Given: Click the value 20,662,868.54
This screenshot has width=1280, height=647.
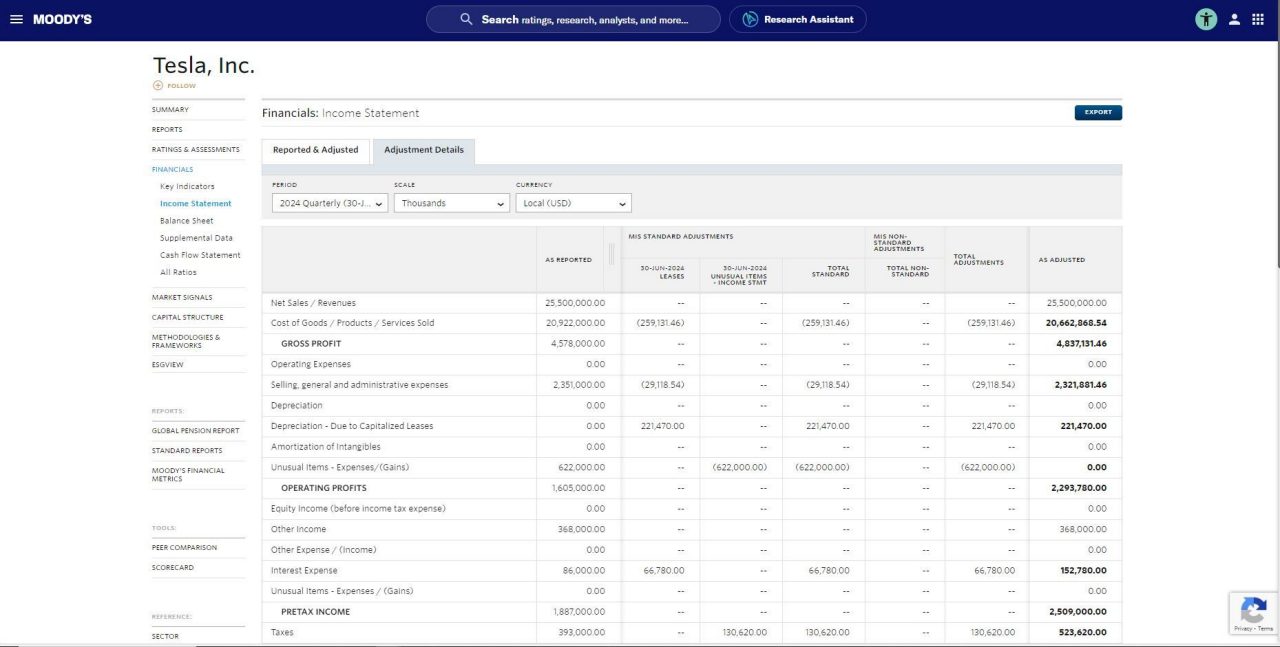Looking at the screenshot, I should [x=1076, y=323].
